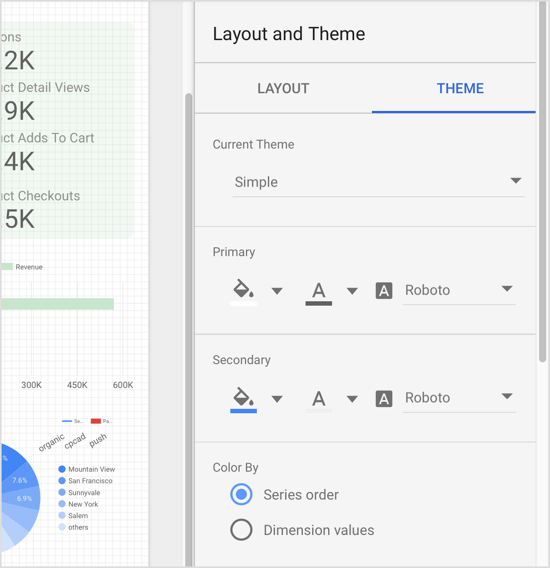Click the white Primary fill color swatch bar

point(243,304)
